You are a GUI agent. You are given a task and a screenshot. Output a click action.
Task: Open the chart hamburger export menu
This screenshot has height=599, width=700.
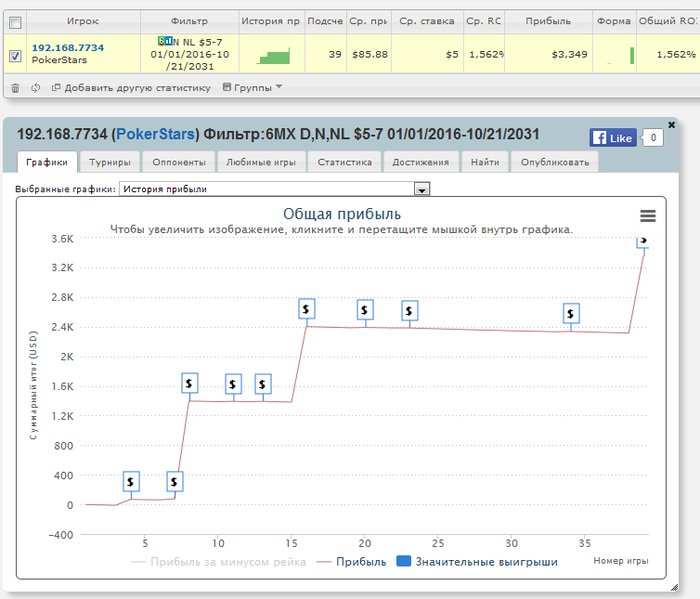tap(648, 216)
